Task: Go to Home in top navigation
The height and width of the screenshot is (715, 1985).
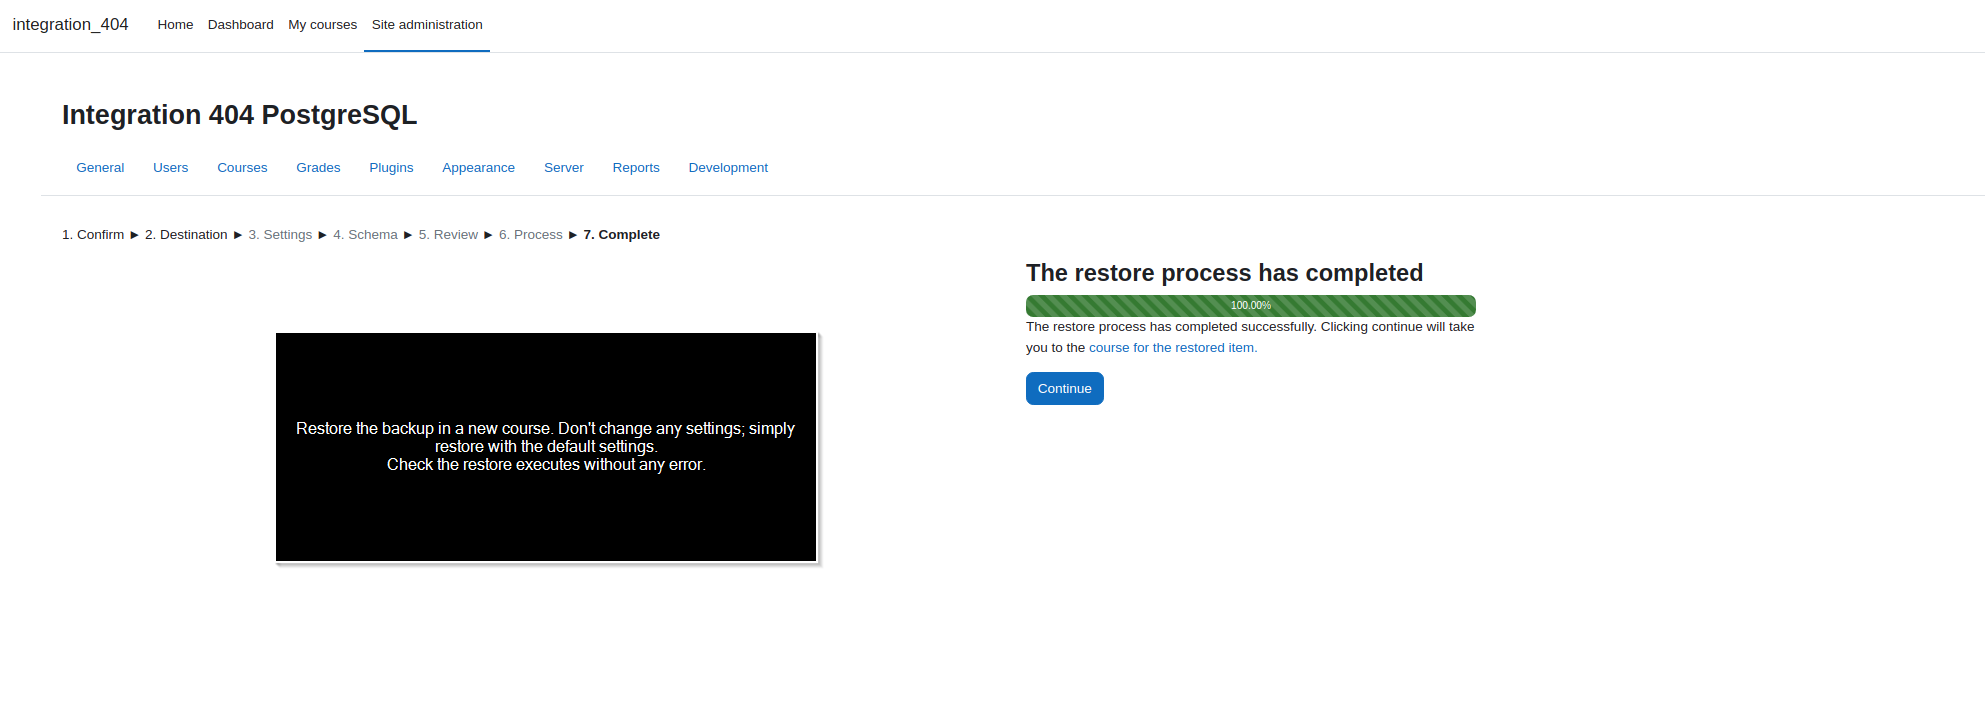Action: pos(175,25)
